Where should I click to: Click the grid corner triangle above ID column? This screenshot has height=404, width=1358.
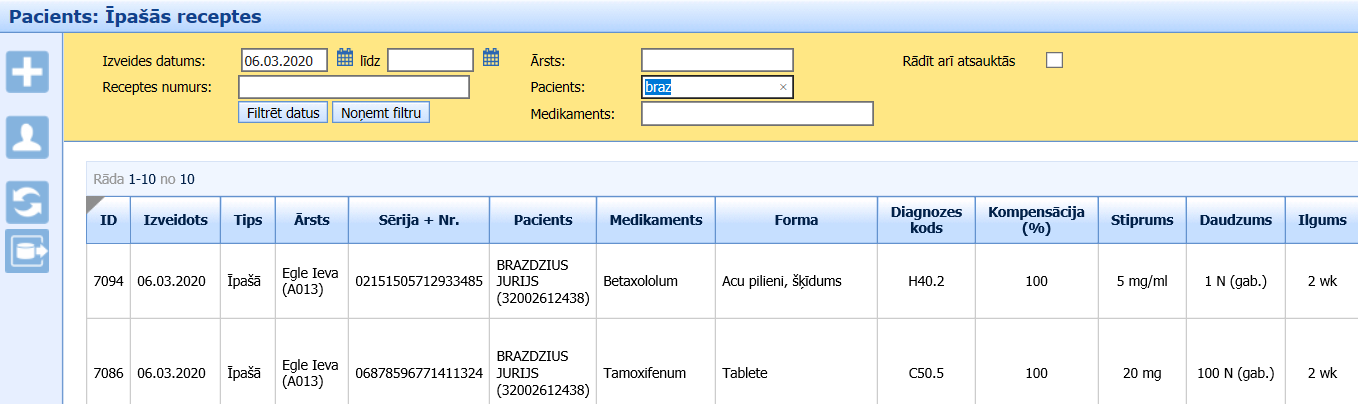coord(96,204)
